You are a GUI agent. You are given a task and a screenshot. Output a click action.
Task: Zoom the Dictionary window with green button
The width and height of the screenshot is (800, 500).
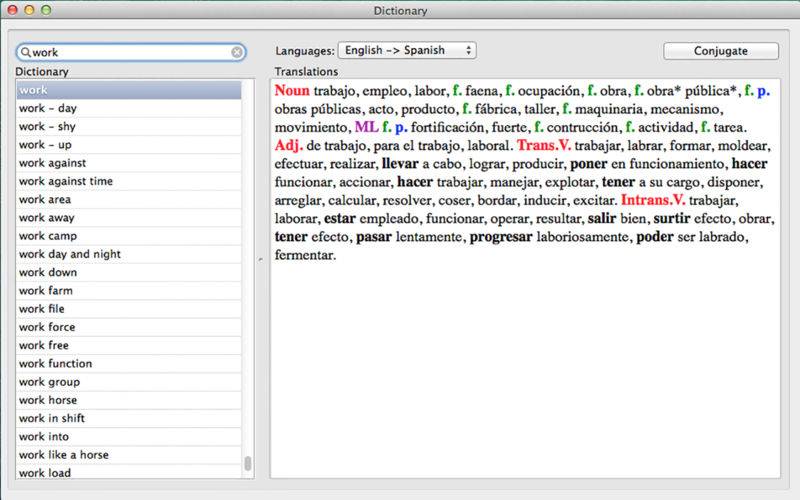pyautogui.click(x=46, y=10)
